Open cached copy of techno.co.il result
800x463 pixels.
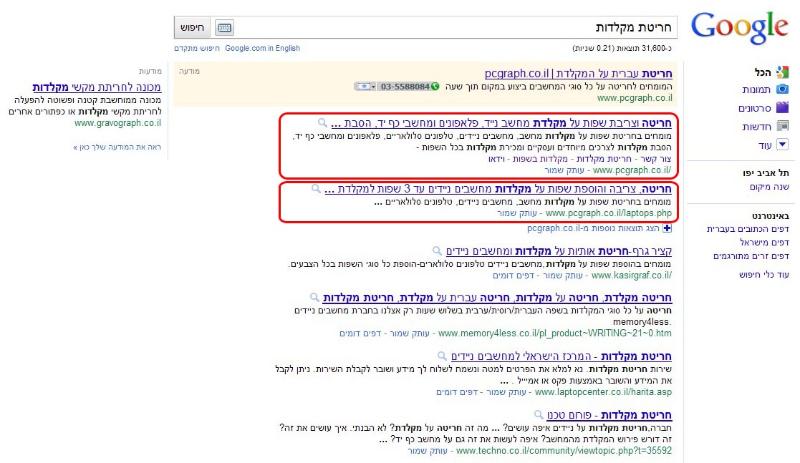coord(428,451)
